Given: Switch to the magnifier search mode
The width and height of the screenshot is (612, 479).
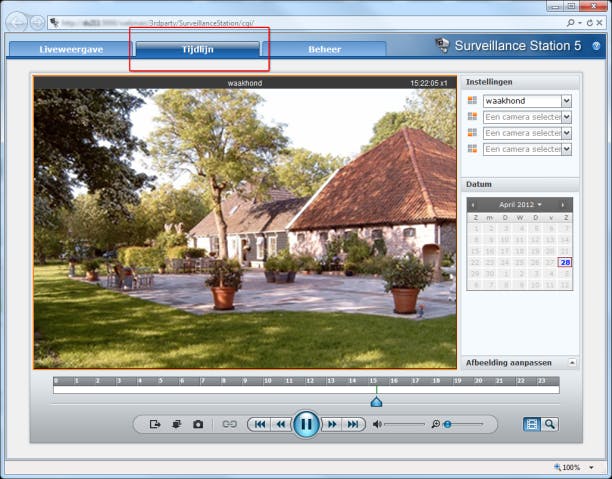Looking at the screenshot, I should pyautogui.click(x=550, y=424).
